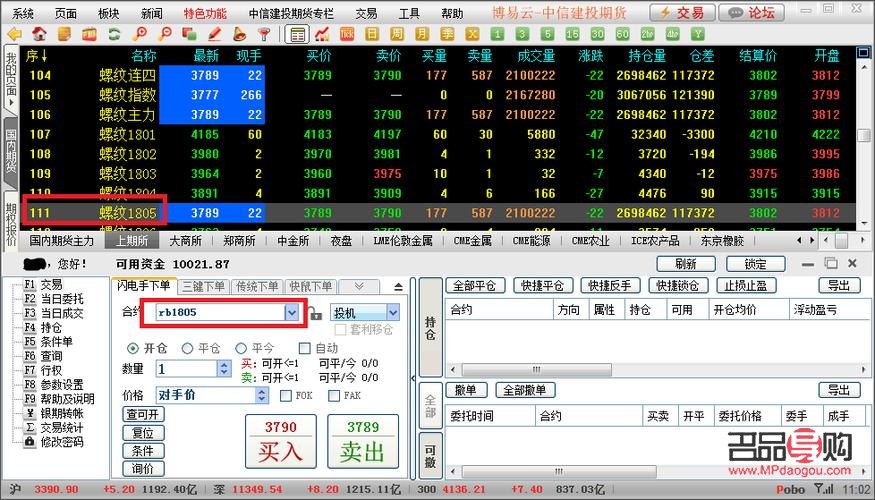This screenshot has height=500, width=875.
Task: Sort by the 序 column header
Action: pyautogui.click(x=36, y=55)
